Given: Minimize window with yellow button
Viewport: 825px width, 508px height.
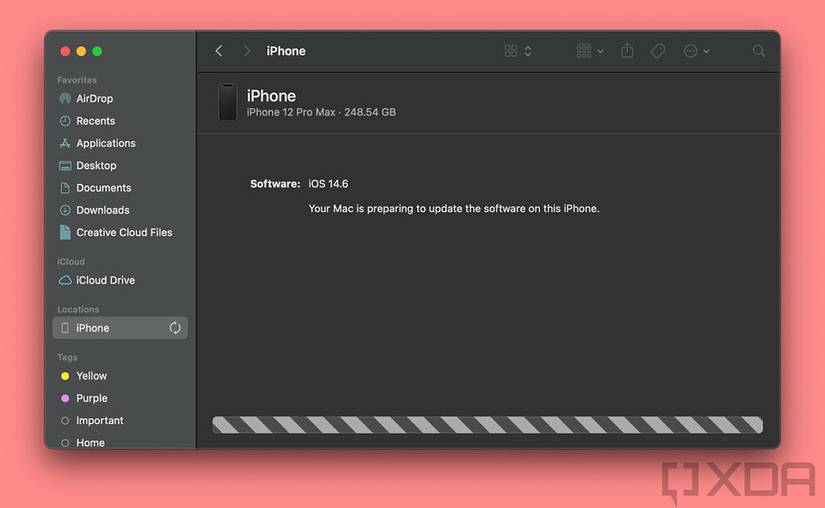Looking at the screenshot, I should coord(81,51).
